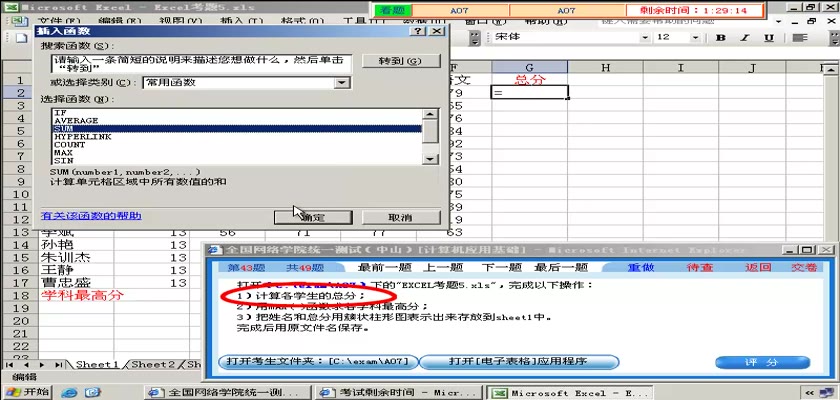
Task: Select AVERAGE in the function list
Action: point(236,121)
